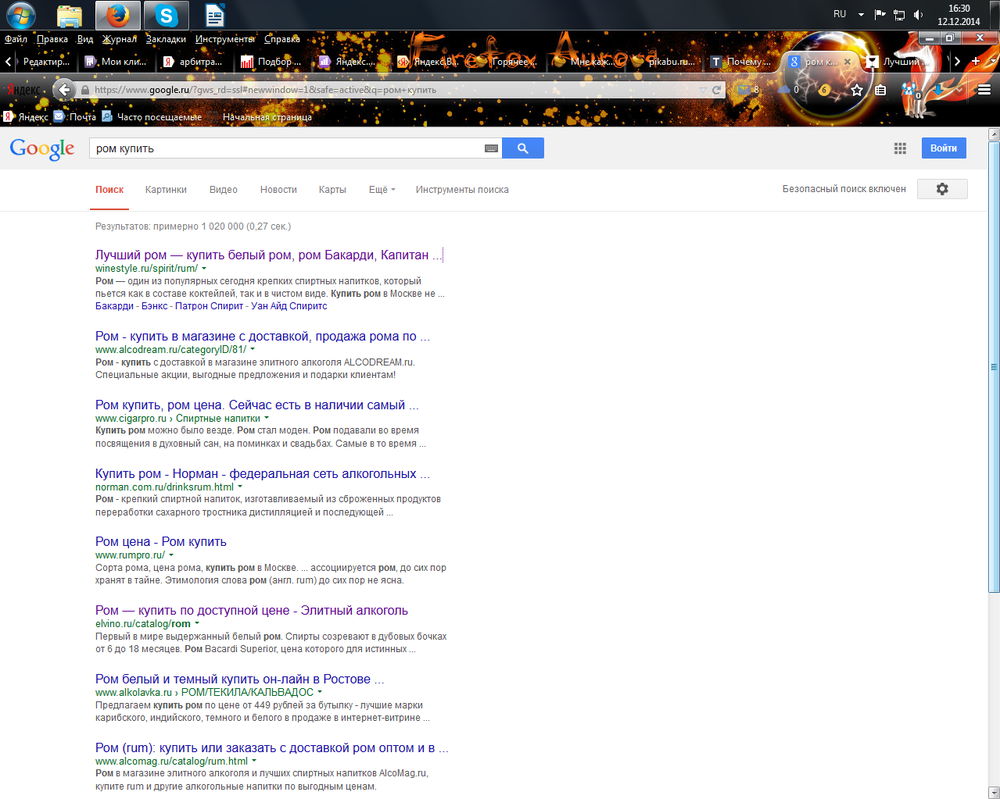Open the Бакарди sitelink under winestyle result

click(x=115, y=306)
